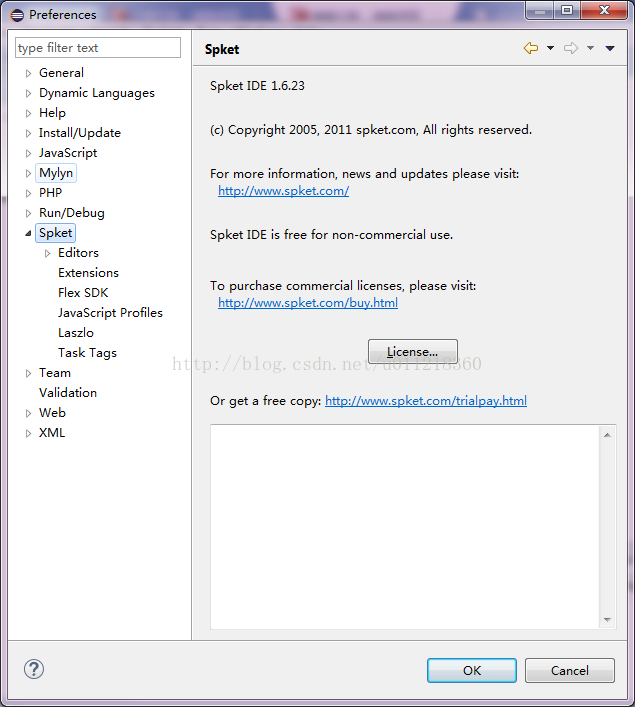This screenshot has width=635, height=707.
Task: Select the XML category
Action: 52,433
